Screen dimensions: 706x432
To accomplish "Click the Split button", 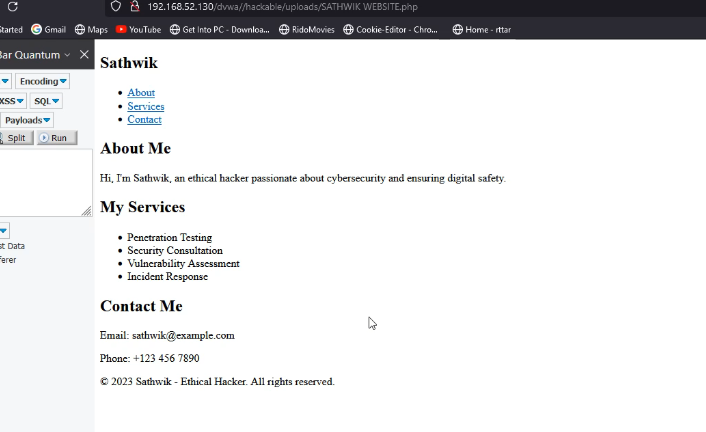I will pyautogui.click(x=16, y=138).
